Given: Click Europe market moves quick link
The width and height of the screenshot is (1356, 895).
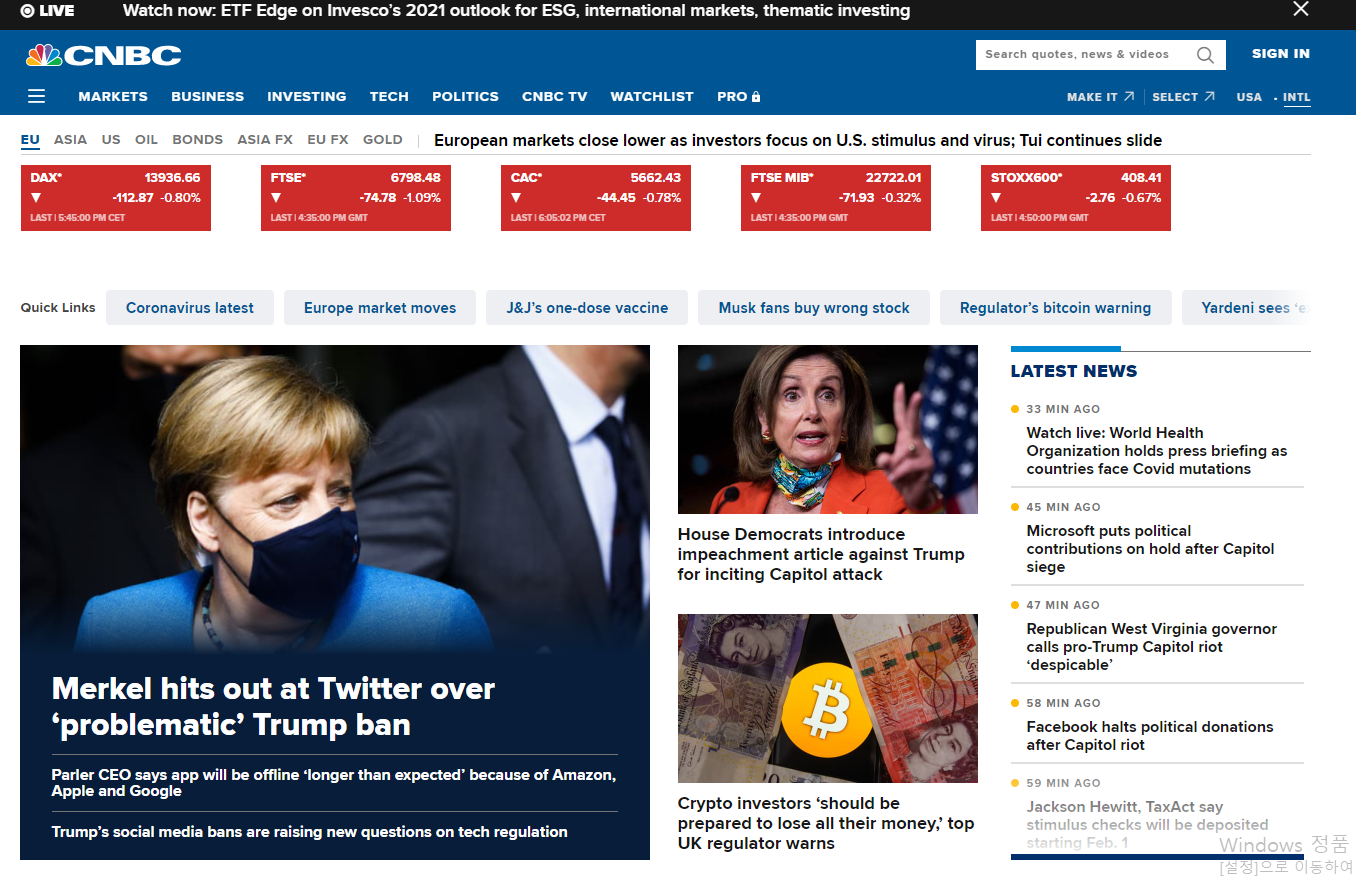Looking at the screenshot, I should 380,308.
